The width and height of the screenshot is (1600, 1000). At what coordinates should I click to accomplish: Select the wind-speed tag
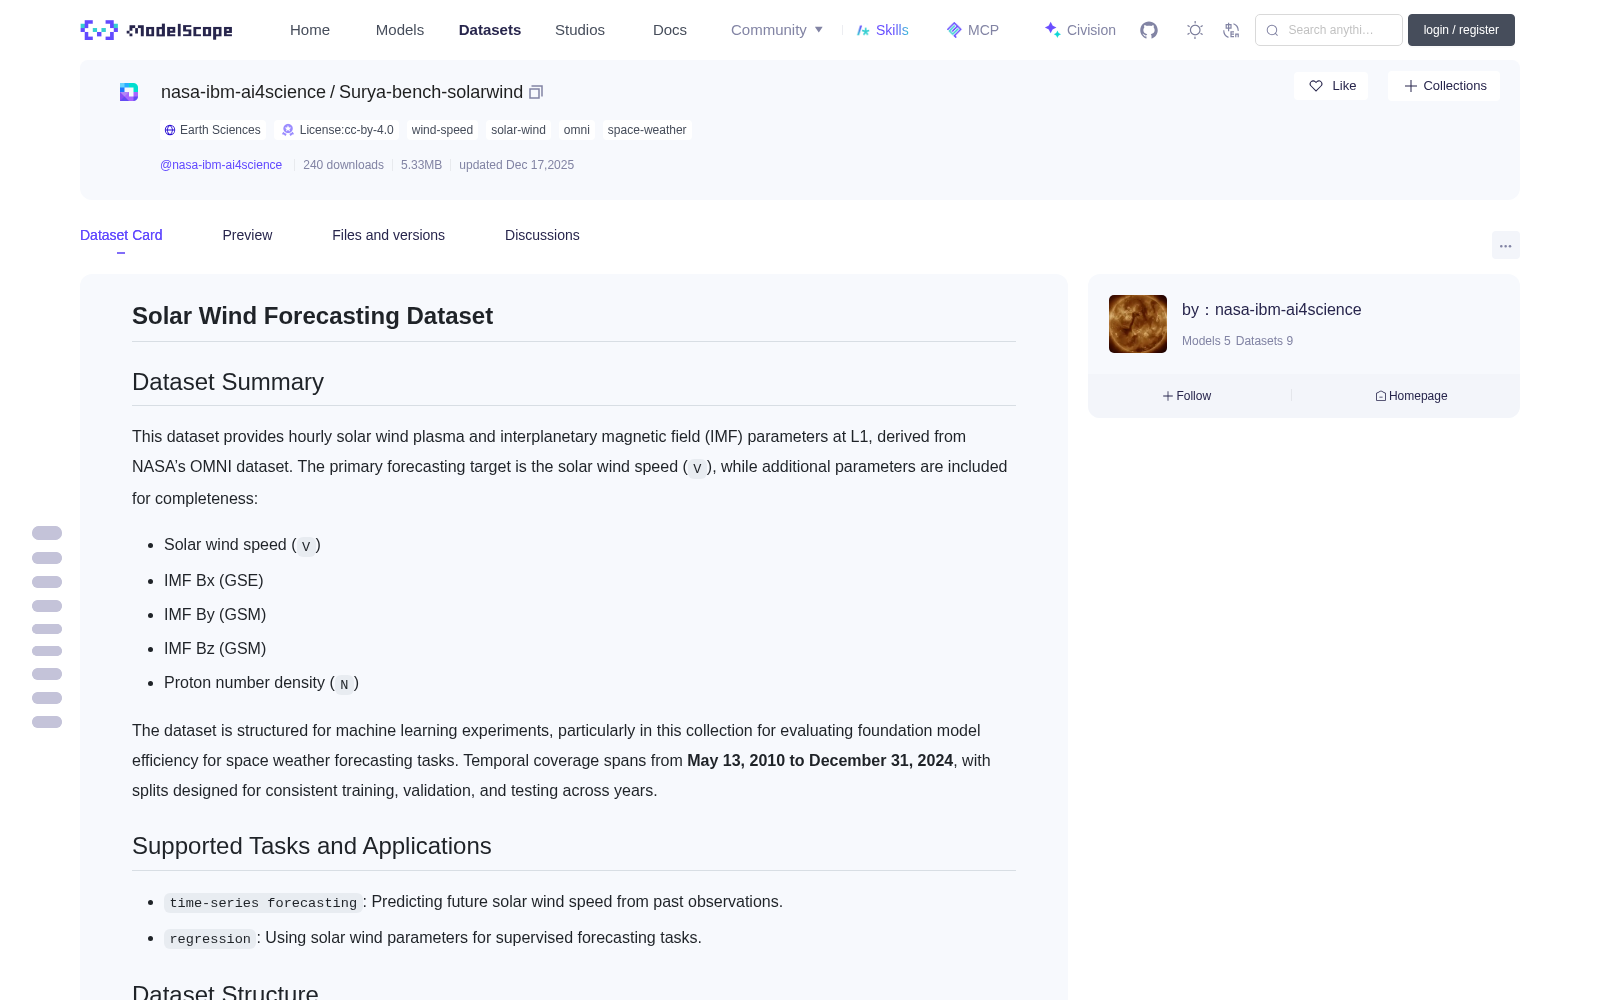point(442,130)
